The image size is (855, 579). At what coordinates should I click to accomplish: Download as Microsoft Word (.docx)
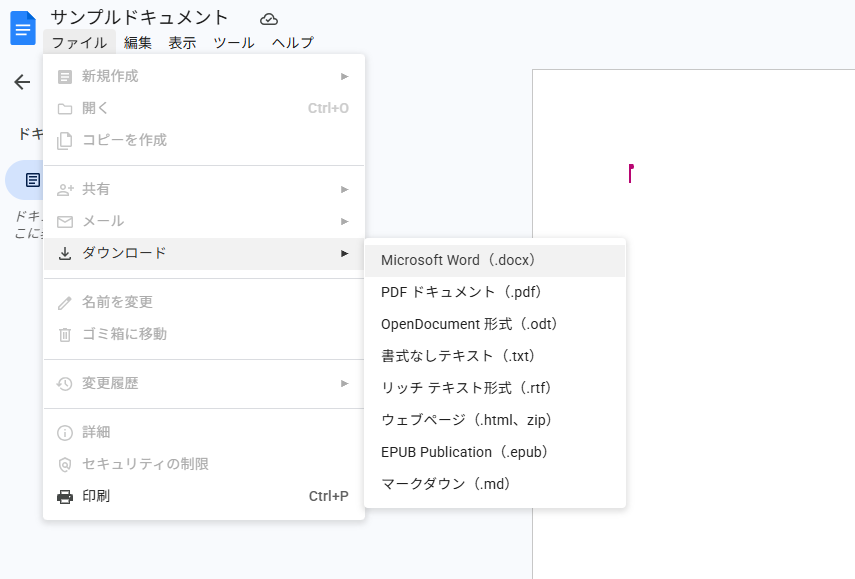[x=461, y=260]
